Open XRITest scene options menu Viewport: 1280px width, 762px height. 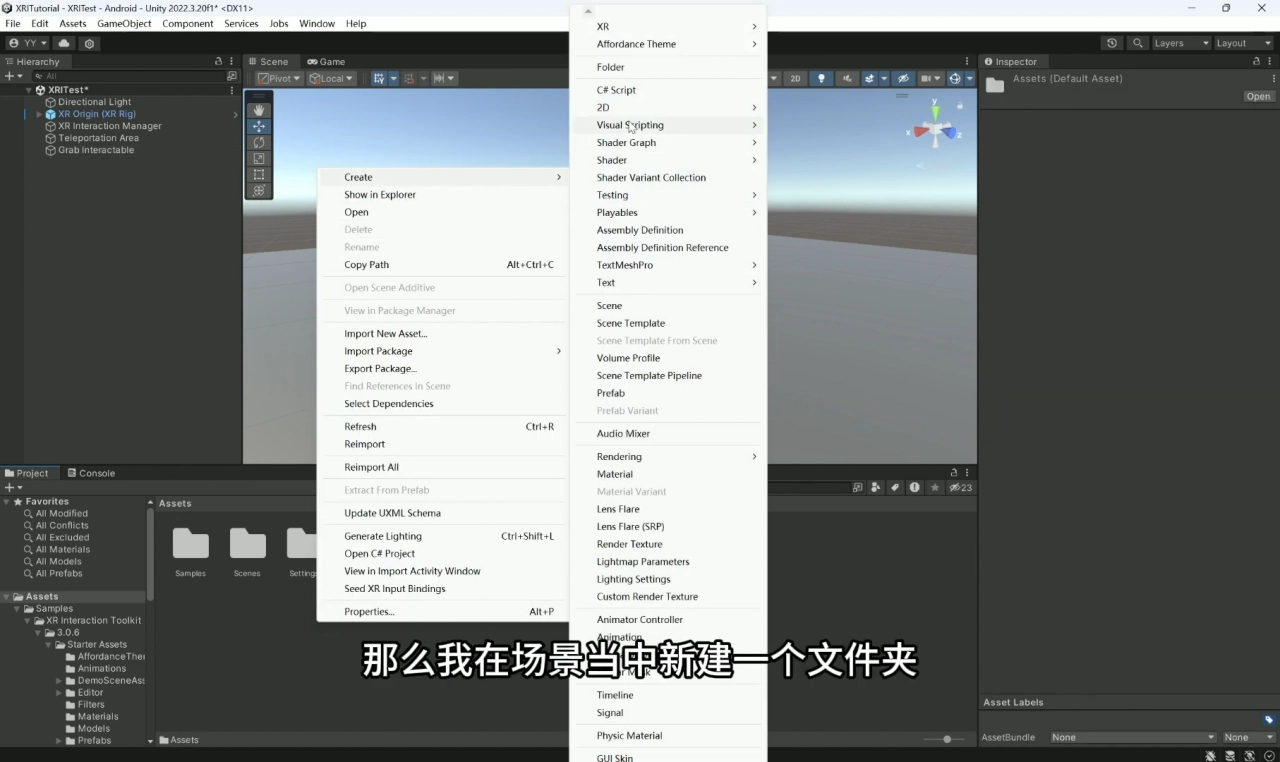pos(232,90)
